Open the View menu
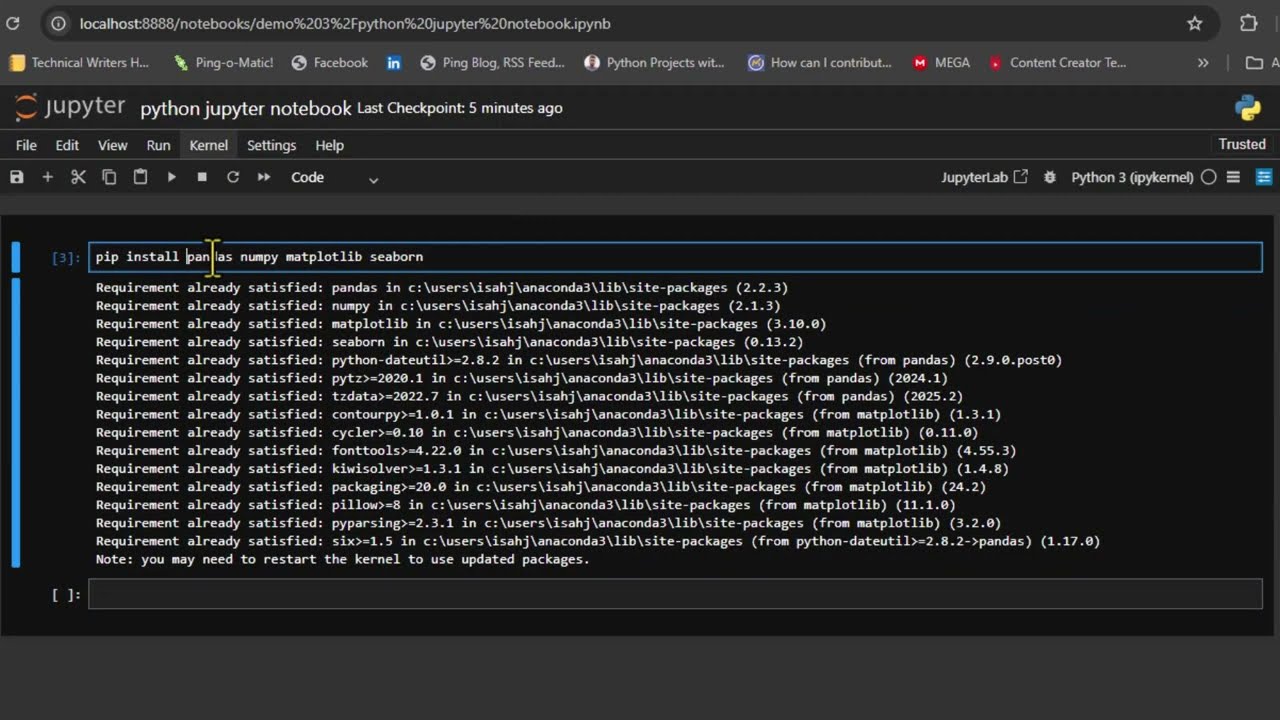The image size is (1280, 720). (112, 145)
